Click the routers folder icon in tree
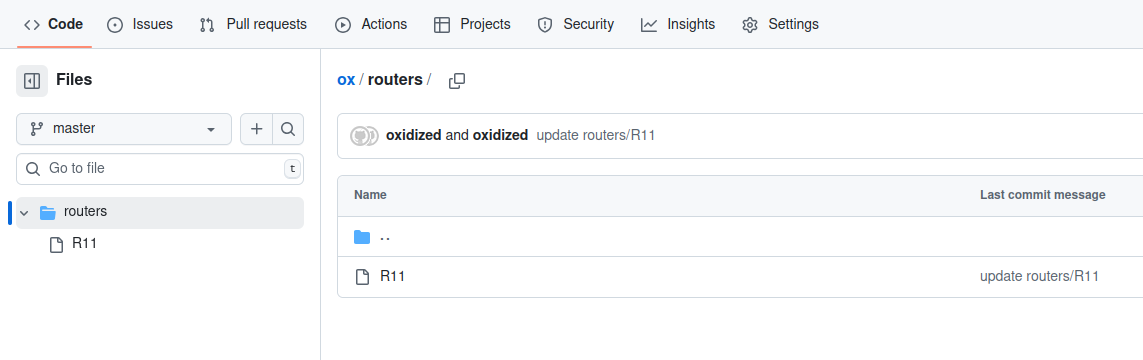Screen dimensions: 1143x360 point(48,212)
